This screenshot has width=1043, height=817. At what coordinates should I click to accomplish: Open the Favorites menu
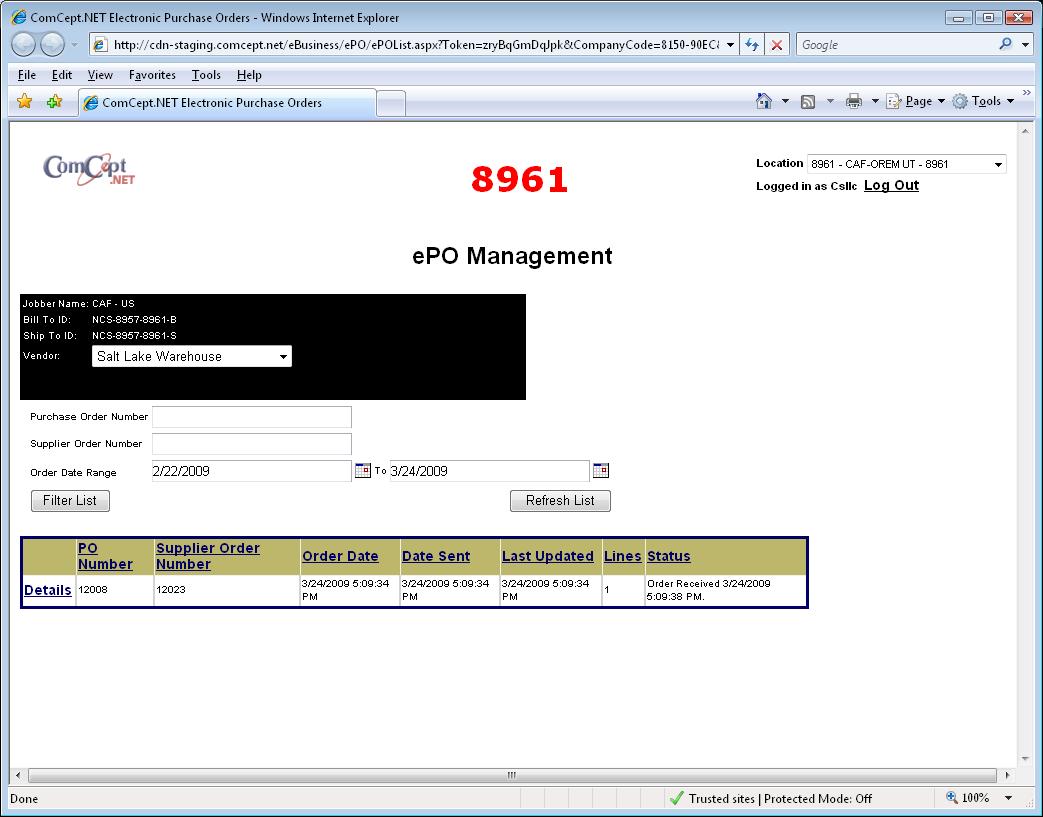(x=152, y=75)
